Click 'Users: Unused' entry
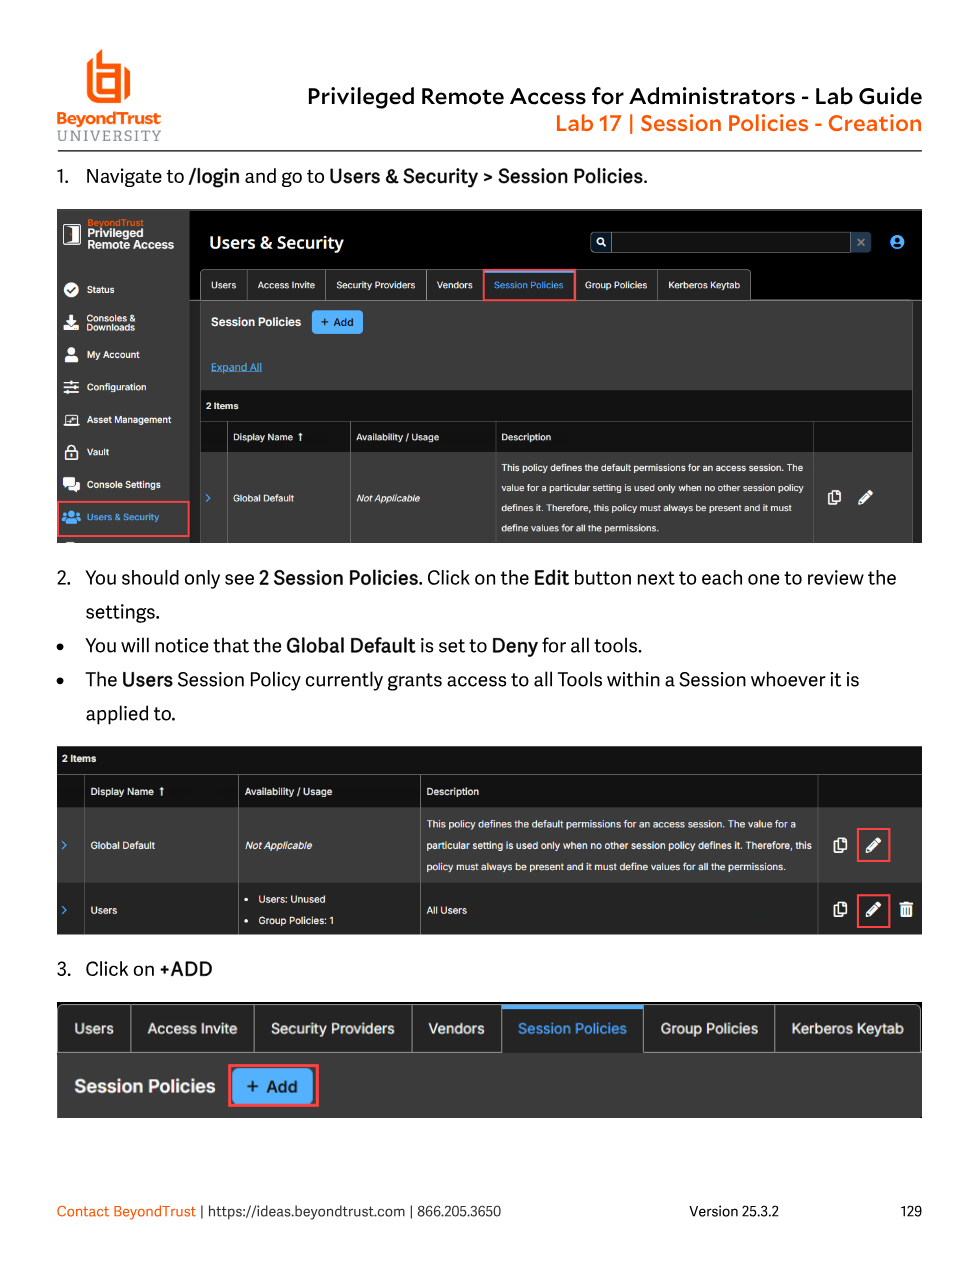This screenshot has height=1267, width=979. (292, 899)
